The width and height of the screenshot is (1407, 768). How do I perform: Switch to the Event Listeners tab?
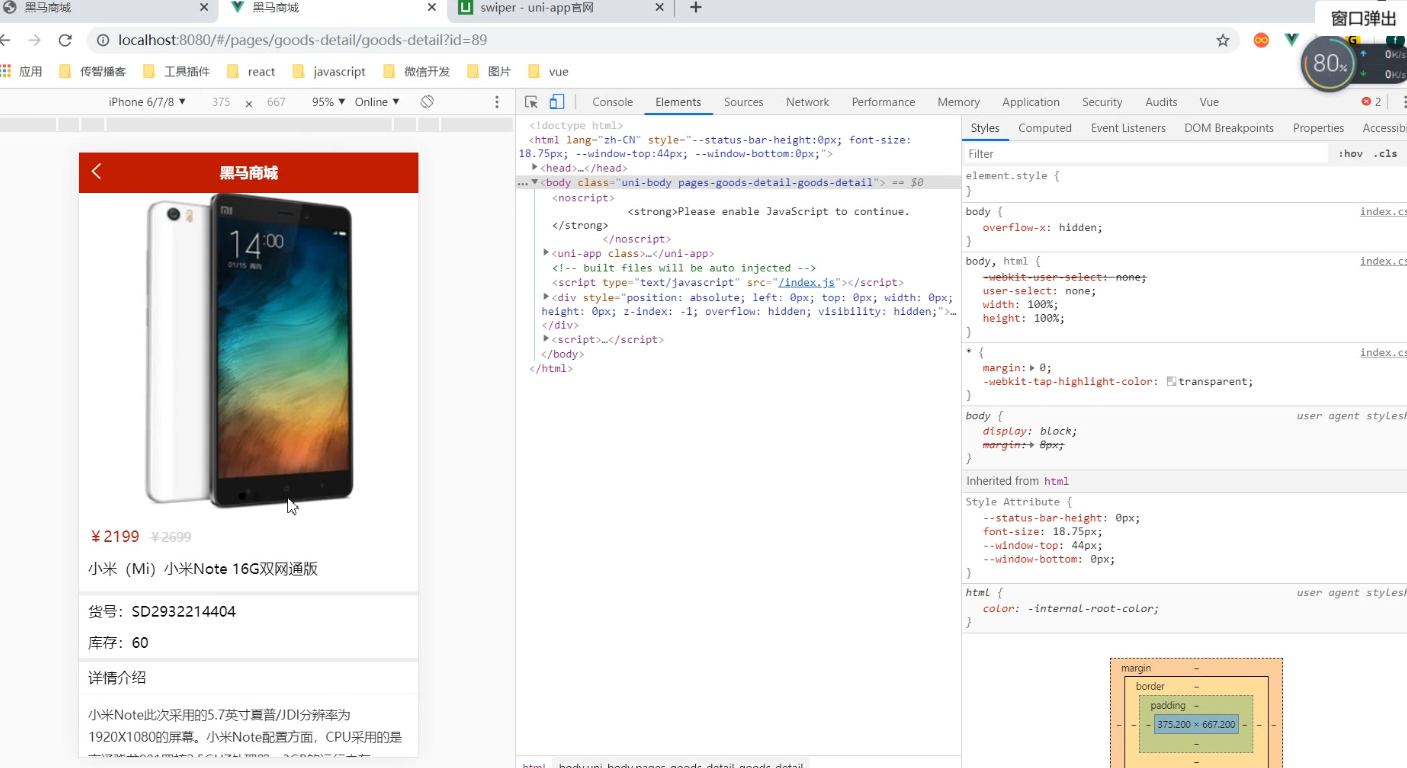point(1128,128)
